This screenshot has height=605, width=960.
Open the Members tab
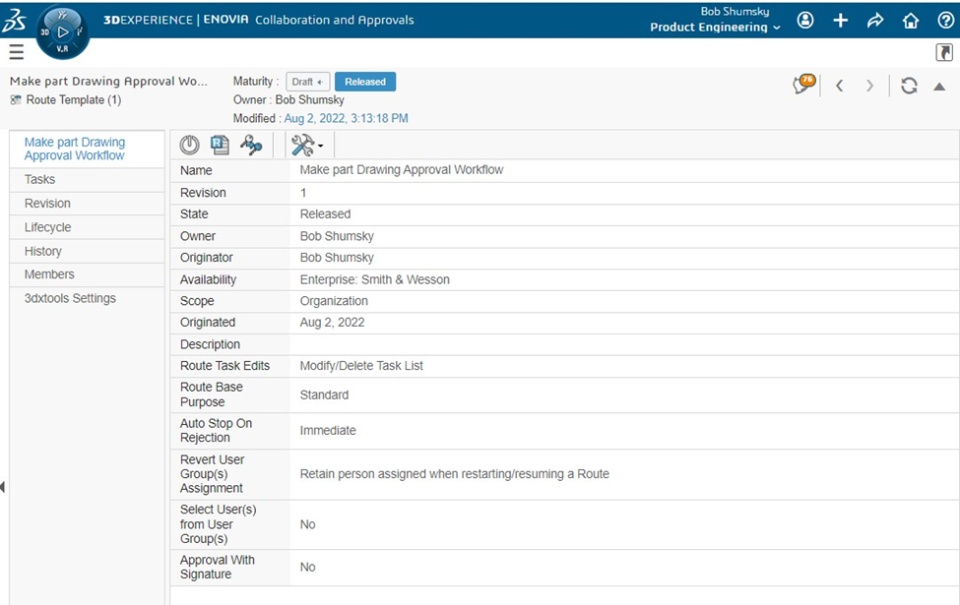click(87, 274)
